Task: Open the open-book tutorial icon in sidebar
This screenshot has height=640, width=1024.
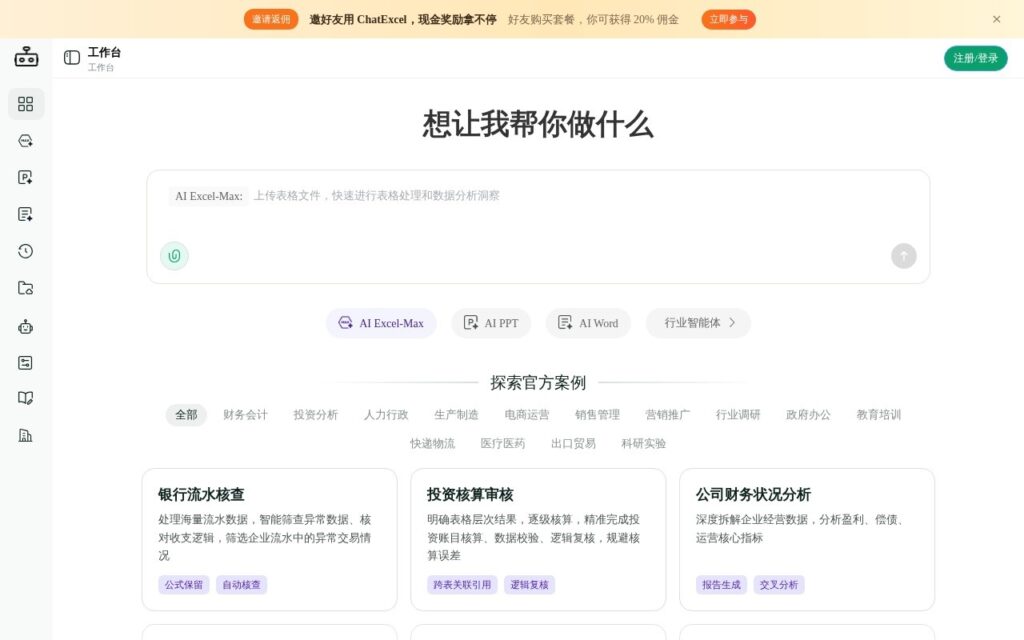Action: click(25, 398)
